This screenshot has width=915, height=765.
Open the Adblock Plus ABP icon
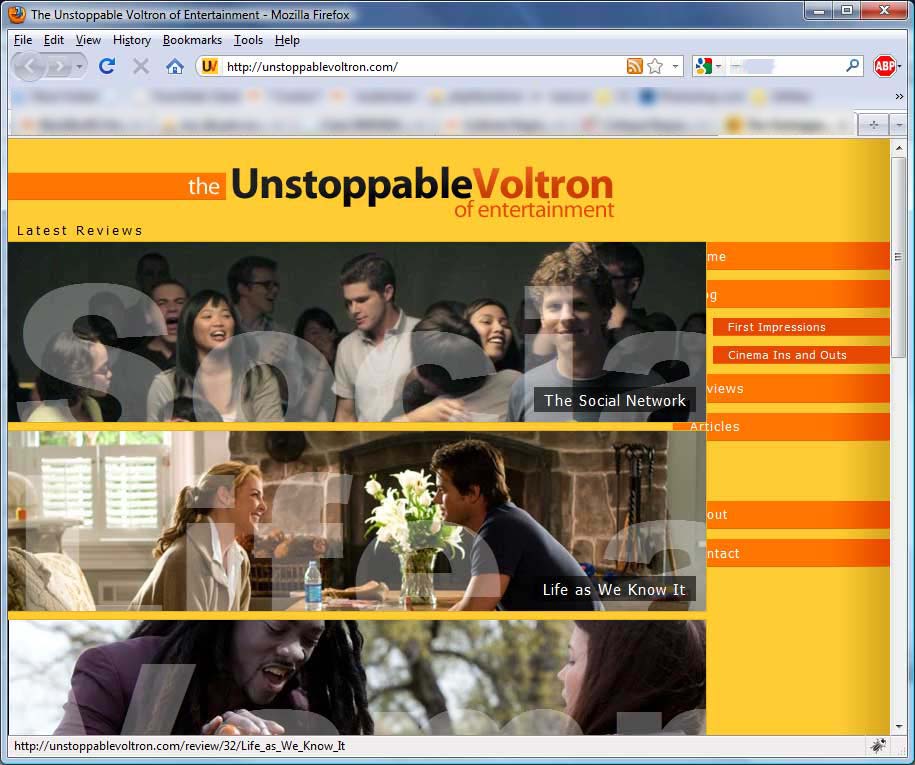[883, 66]
